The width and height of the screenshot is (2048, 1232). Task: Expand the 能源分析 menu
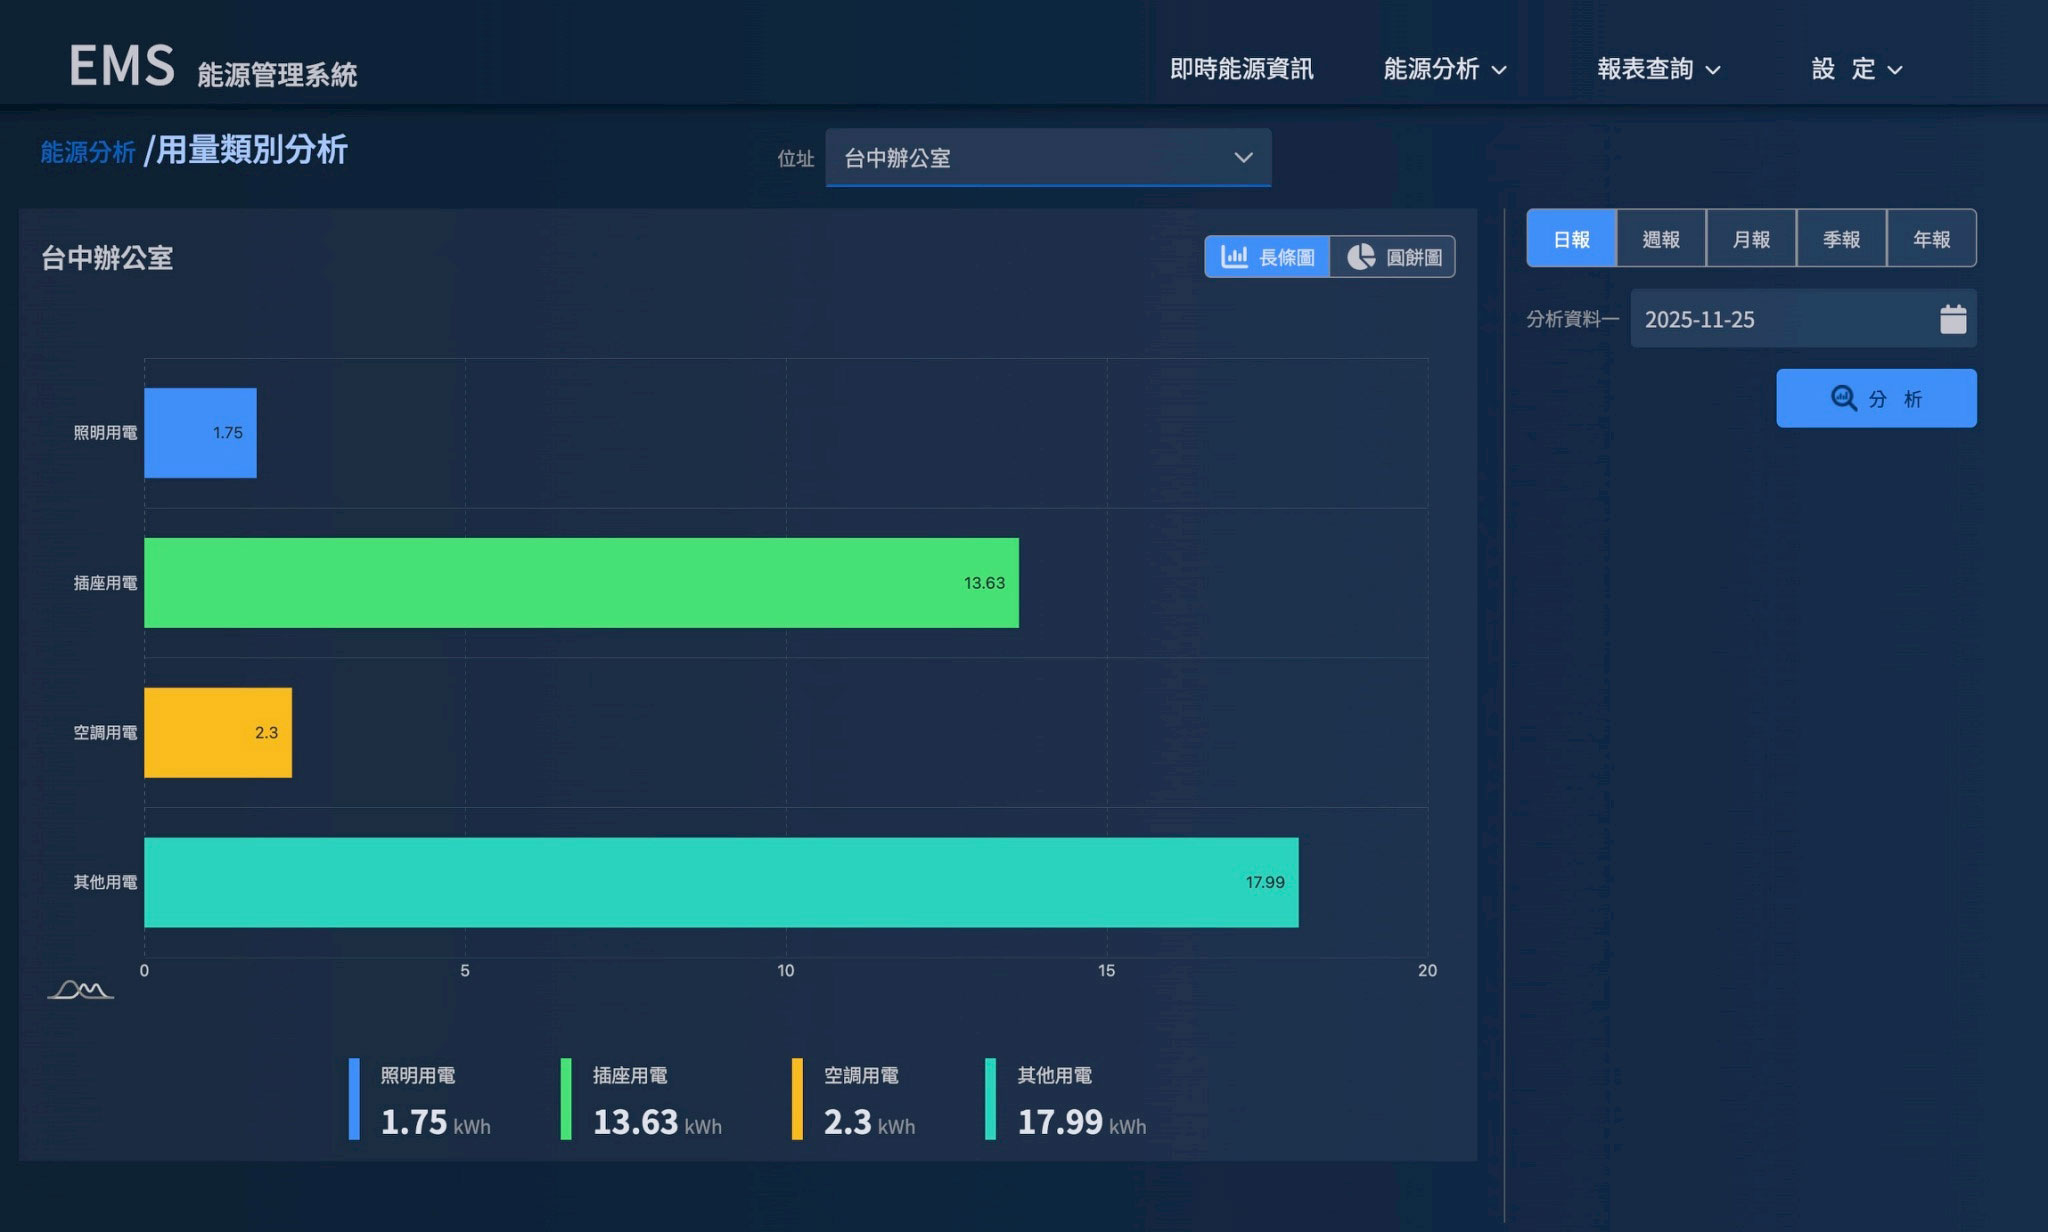[1444, 69]
